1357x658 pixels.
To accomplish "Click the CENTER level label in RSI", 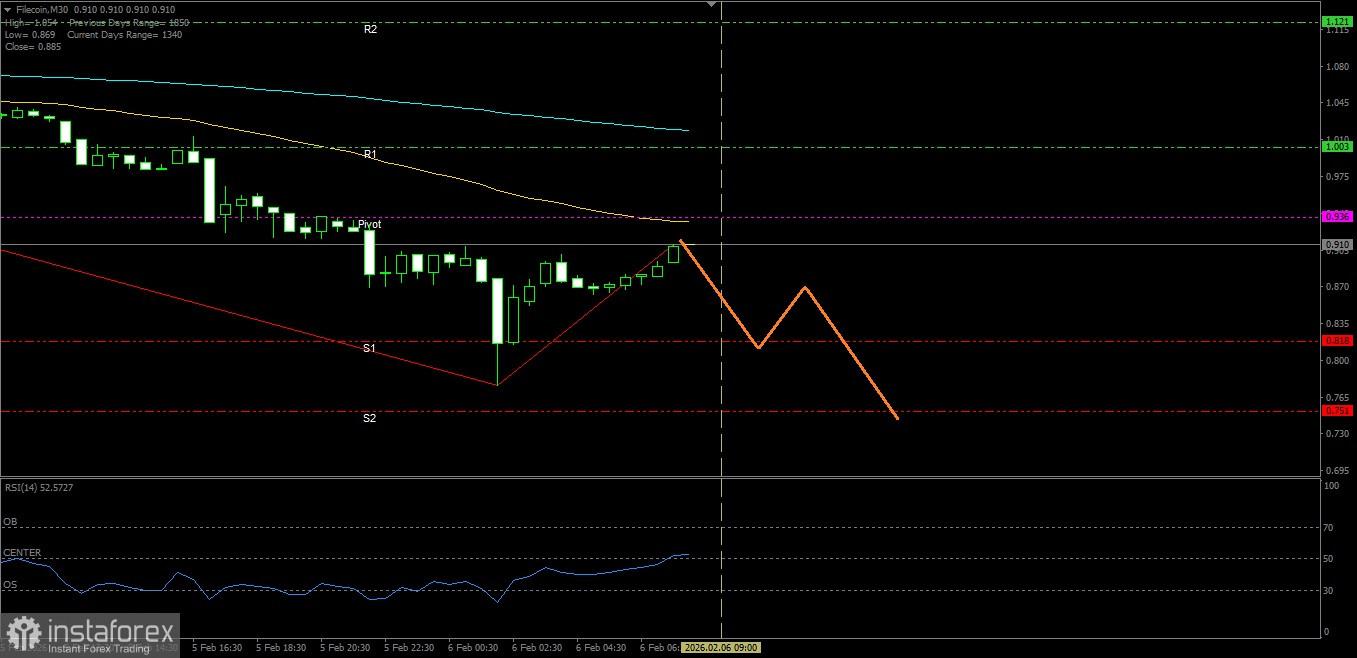I will [22, 553].
